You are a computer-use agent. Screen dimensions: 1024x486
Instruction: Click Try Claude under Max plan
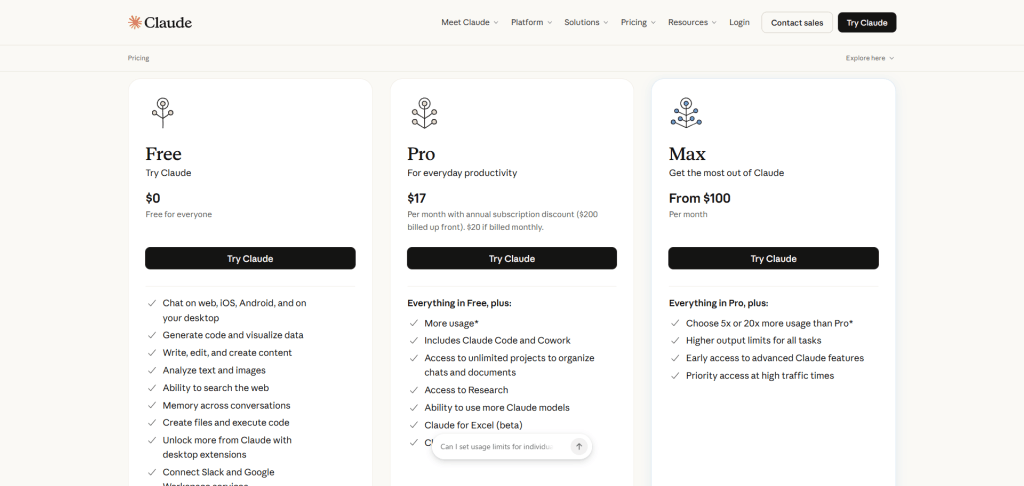[773, 258]
